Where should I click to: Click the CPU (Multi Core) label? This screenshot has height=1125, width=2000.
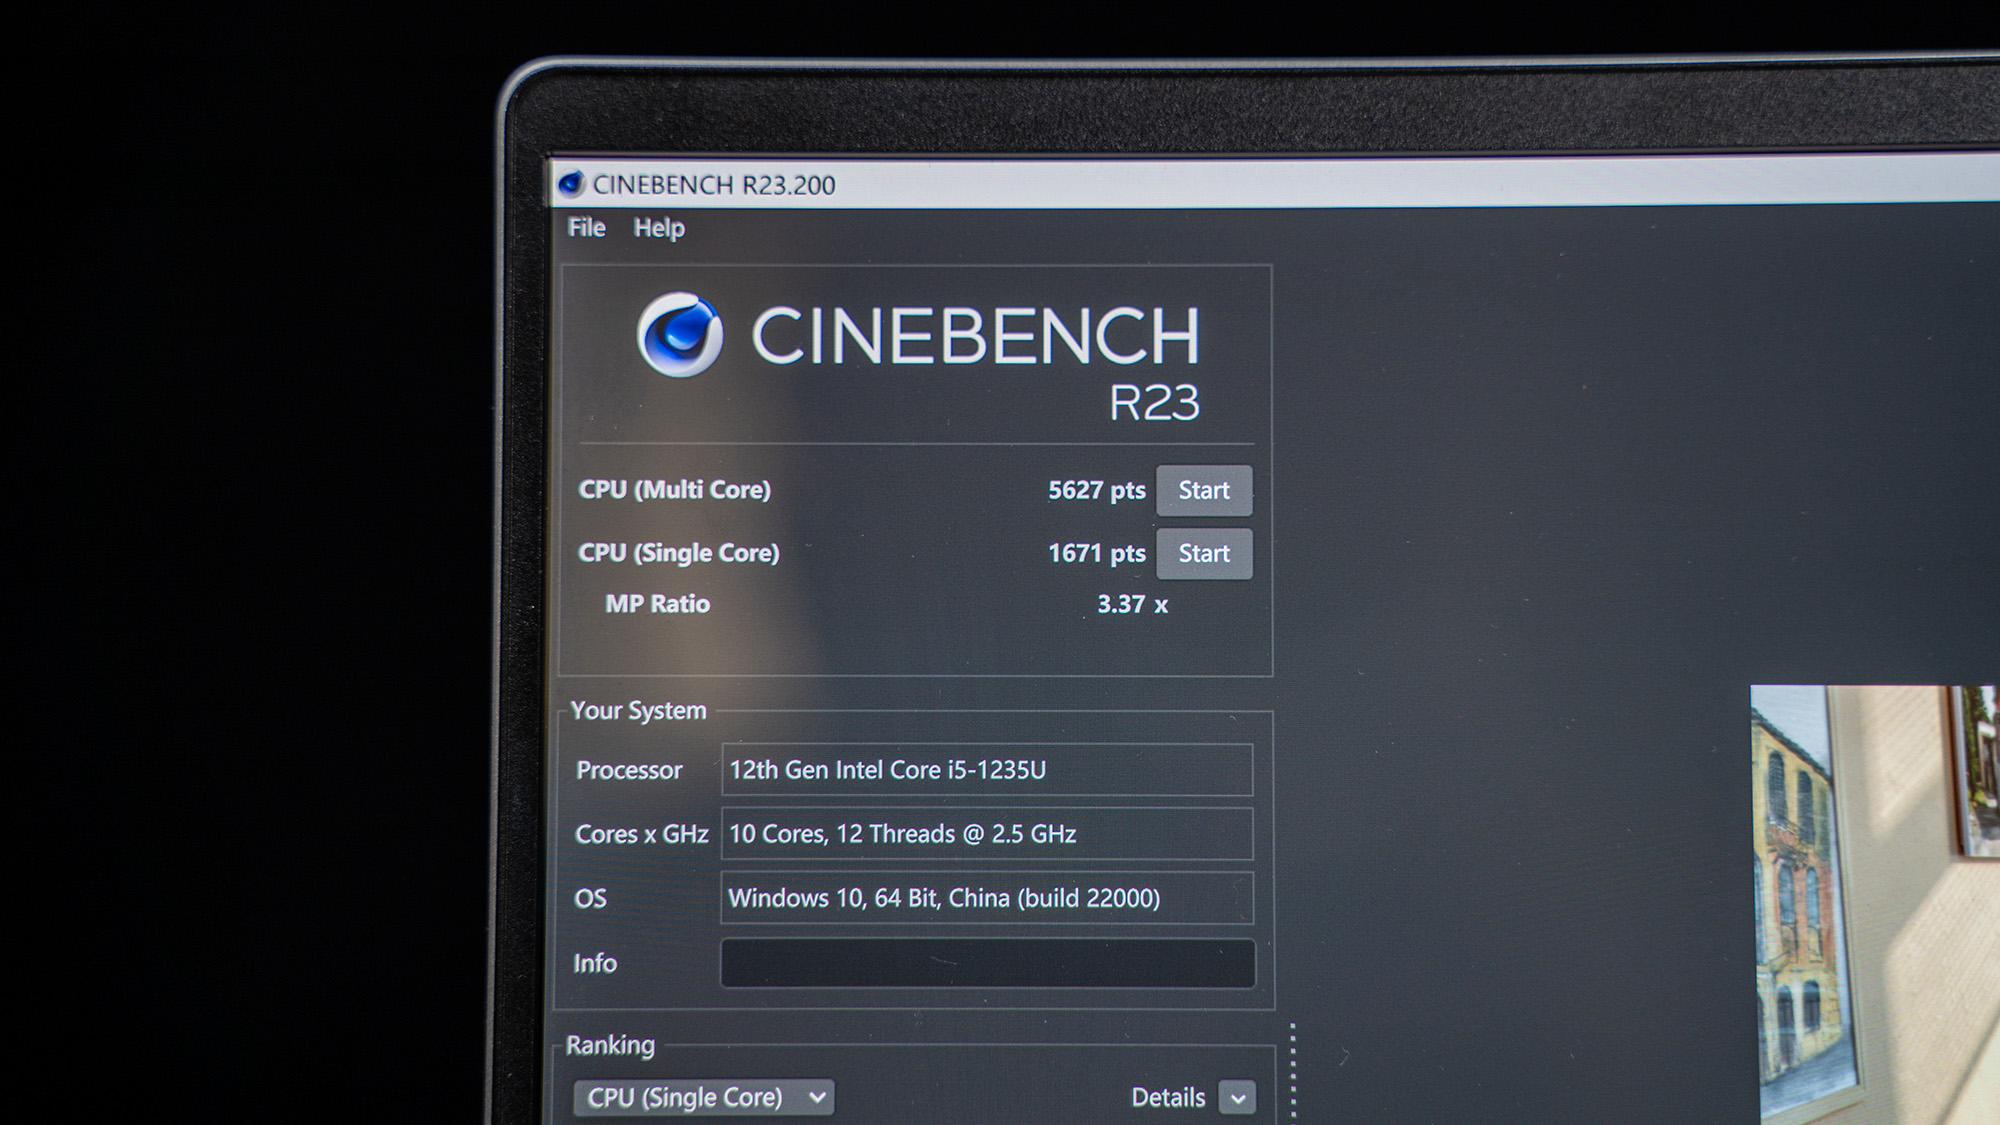(675, 490)
